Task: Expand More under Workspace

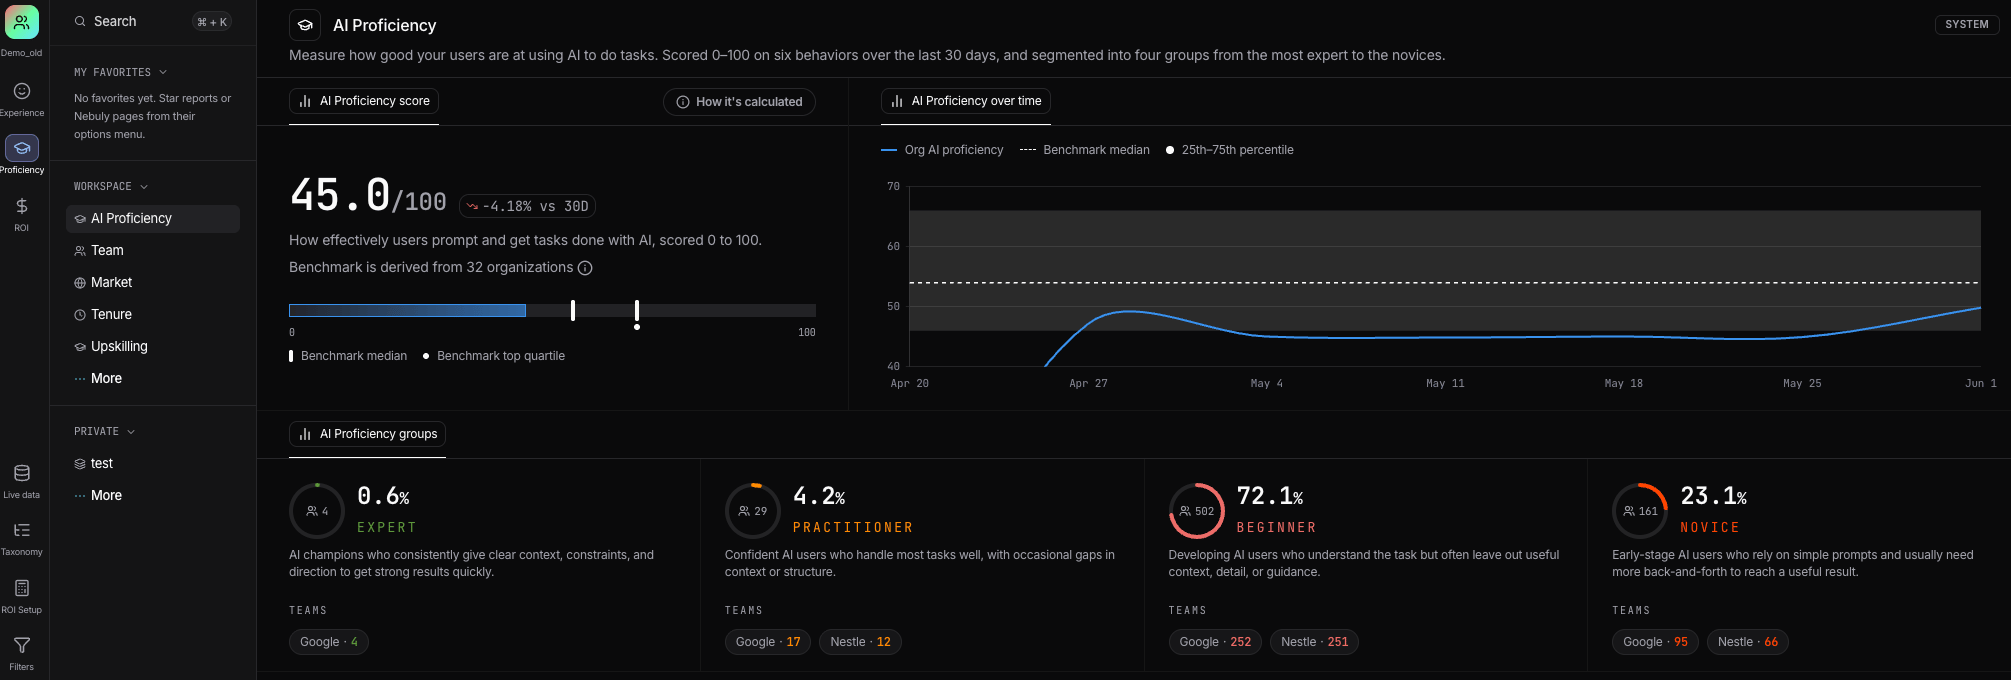Action: [x=153, y=378]
